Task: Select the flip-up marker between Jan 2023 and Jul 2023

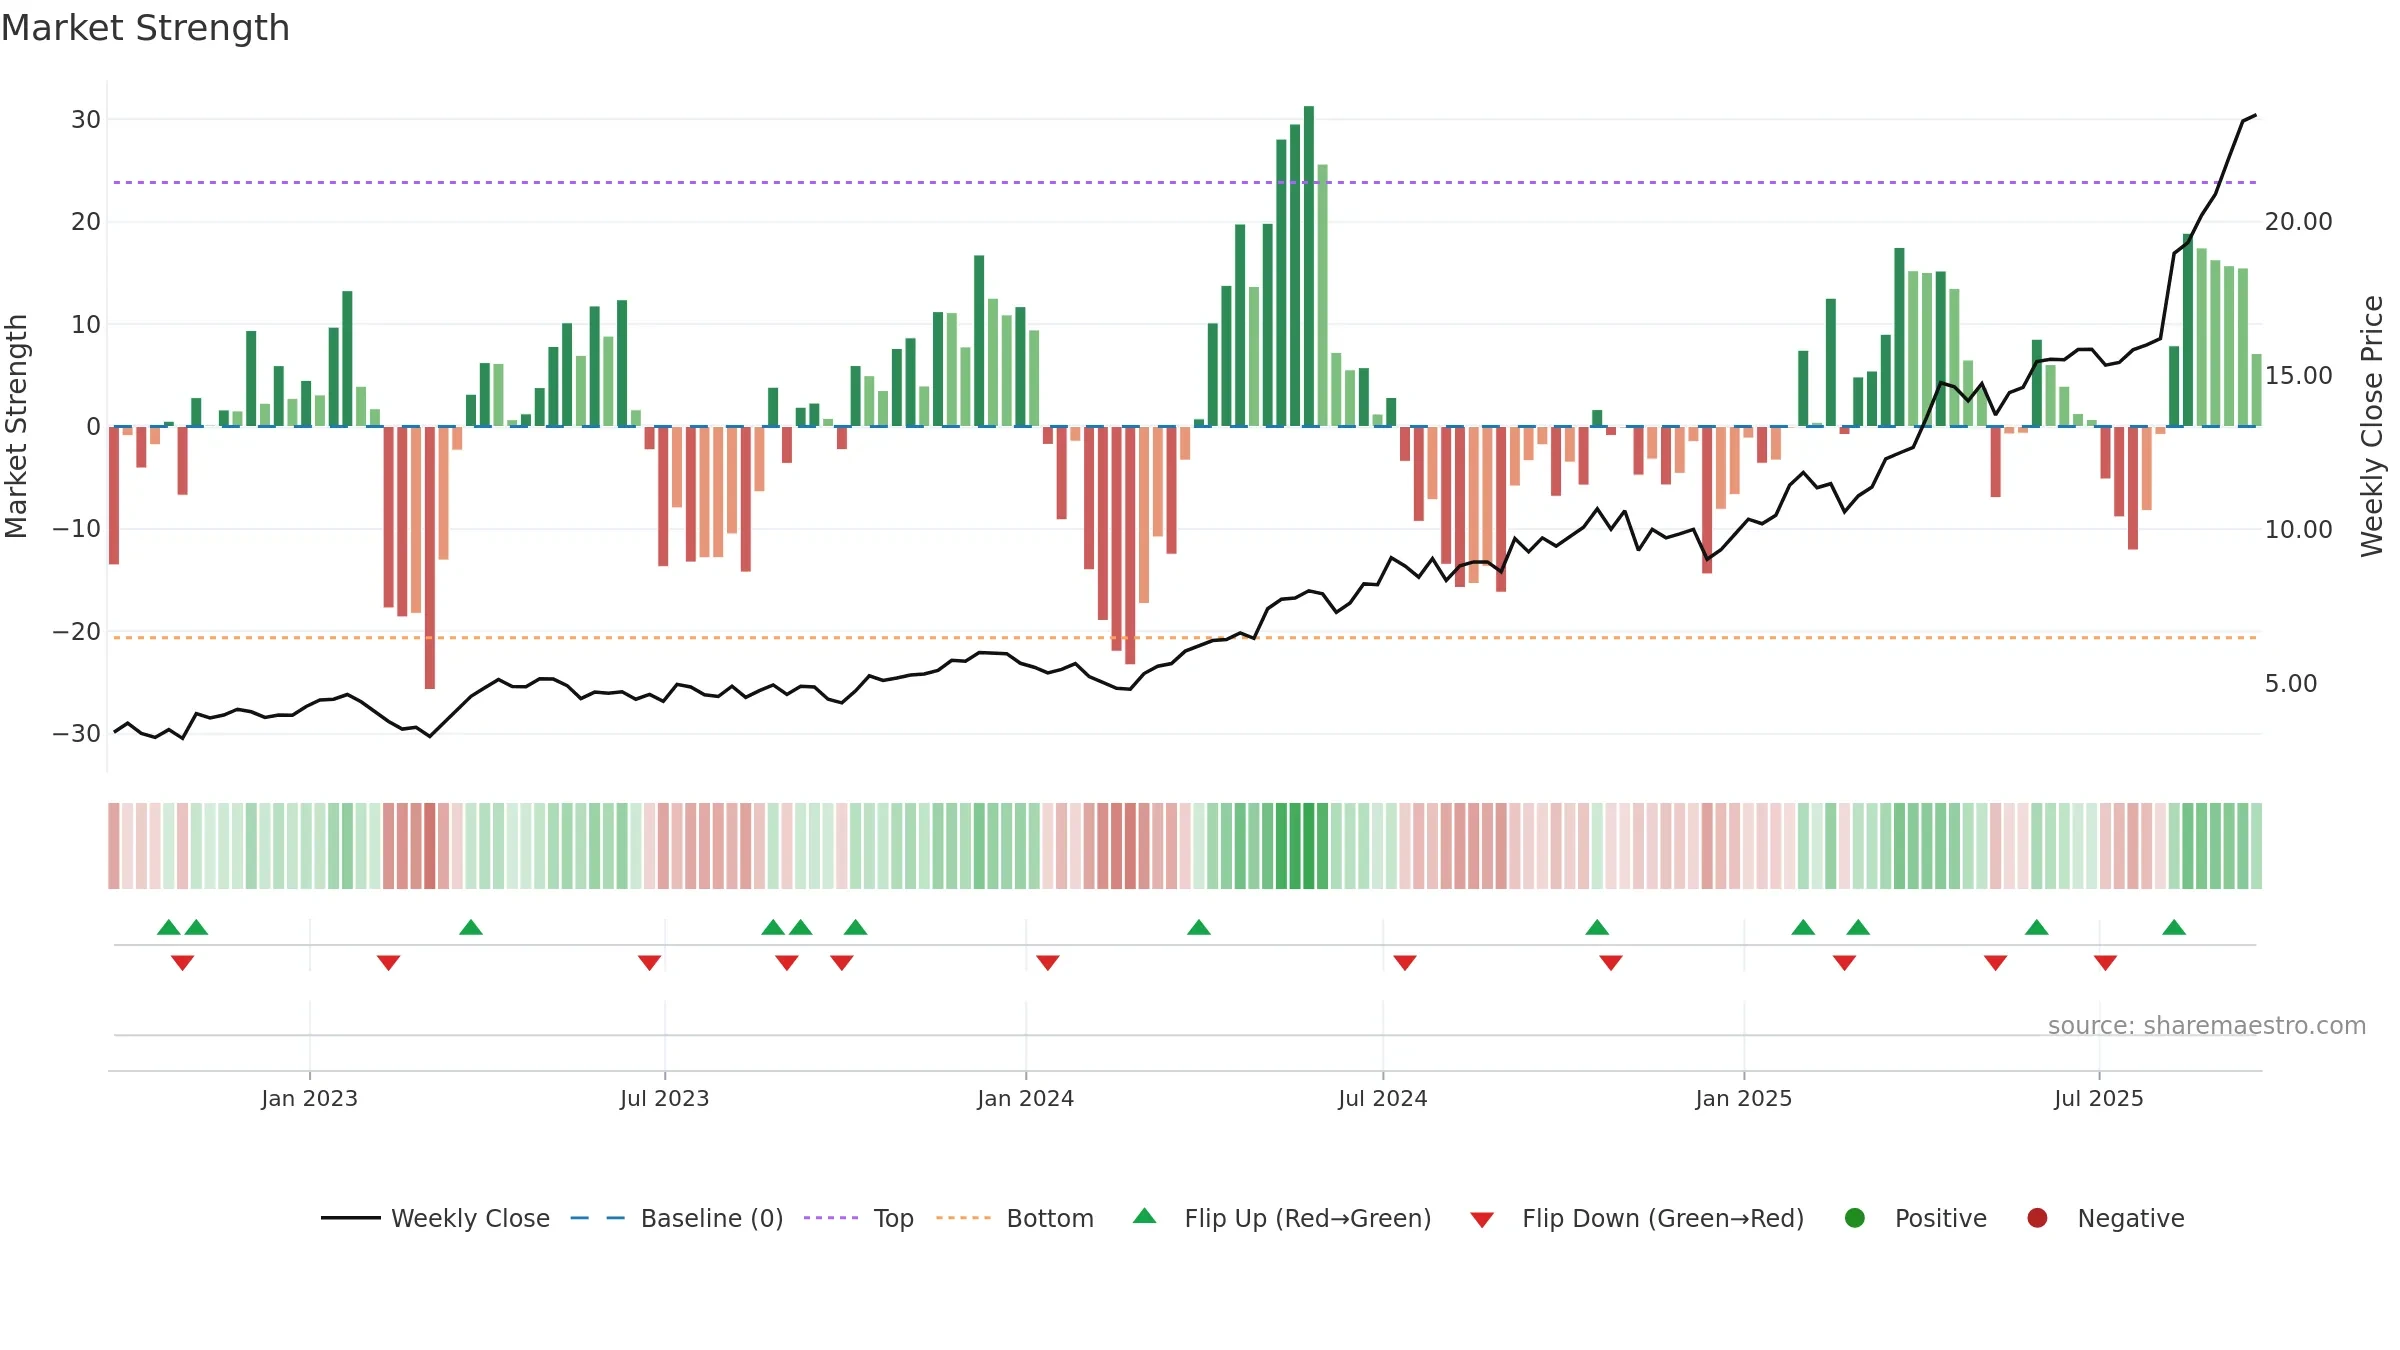Action: click(x=471, y=927)
